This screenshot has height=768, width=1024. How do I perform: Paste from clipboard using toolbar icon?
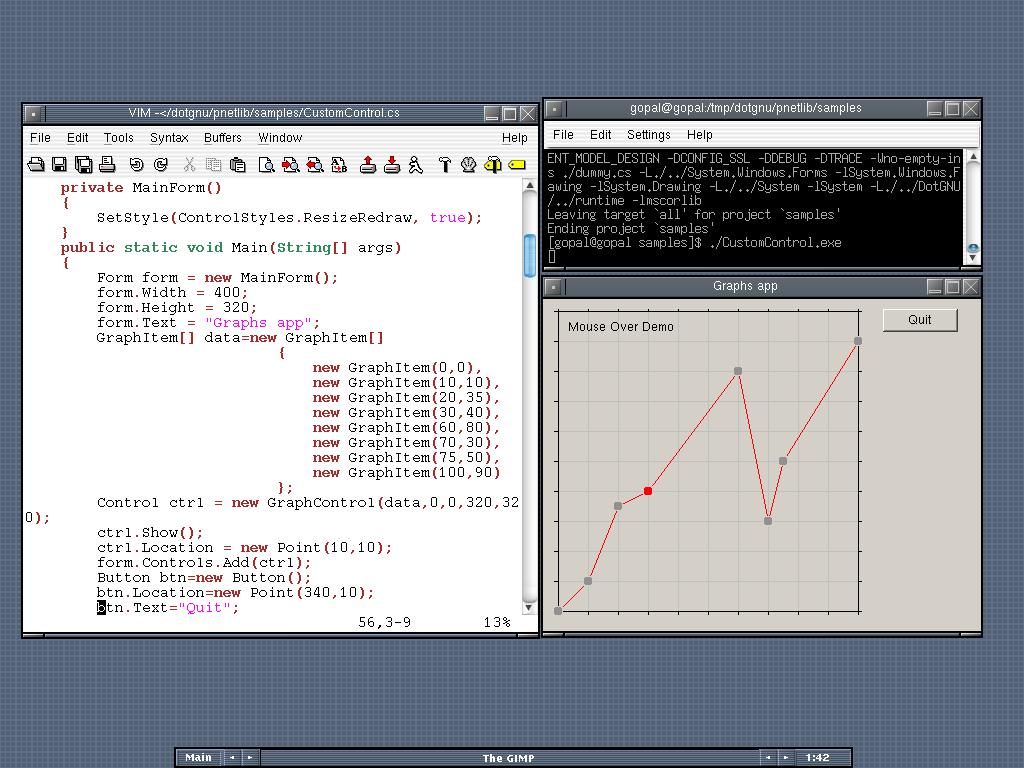point(238,165)
